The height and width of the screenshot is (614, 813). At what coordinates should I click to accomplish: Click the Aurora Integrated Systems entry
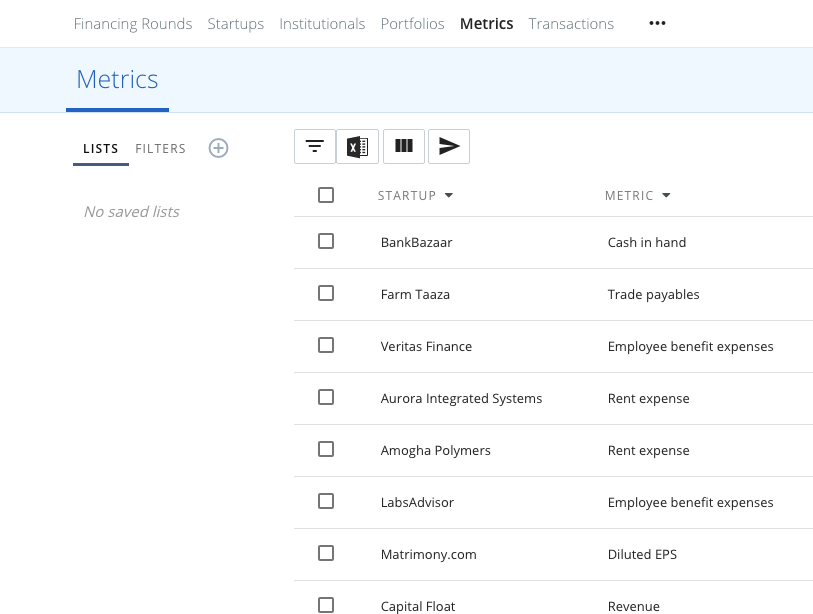click(x=461, y=398)
